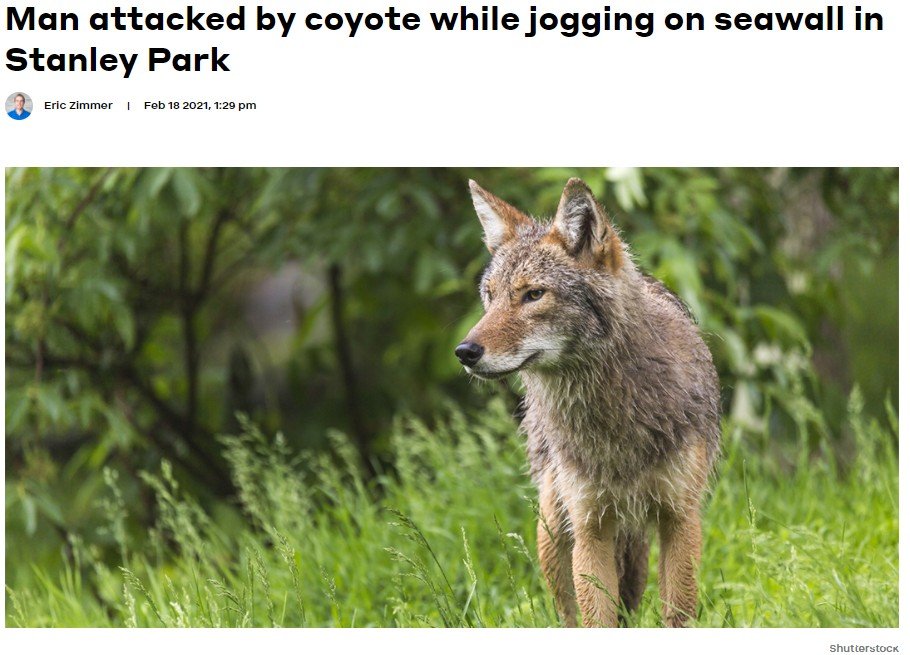This screenshot has height=655, width=910.
Task: Click the word 'jogging' in the headline
Action: pos(589,21)
